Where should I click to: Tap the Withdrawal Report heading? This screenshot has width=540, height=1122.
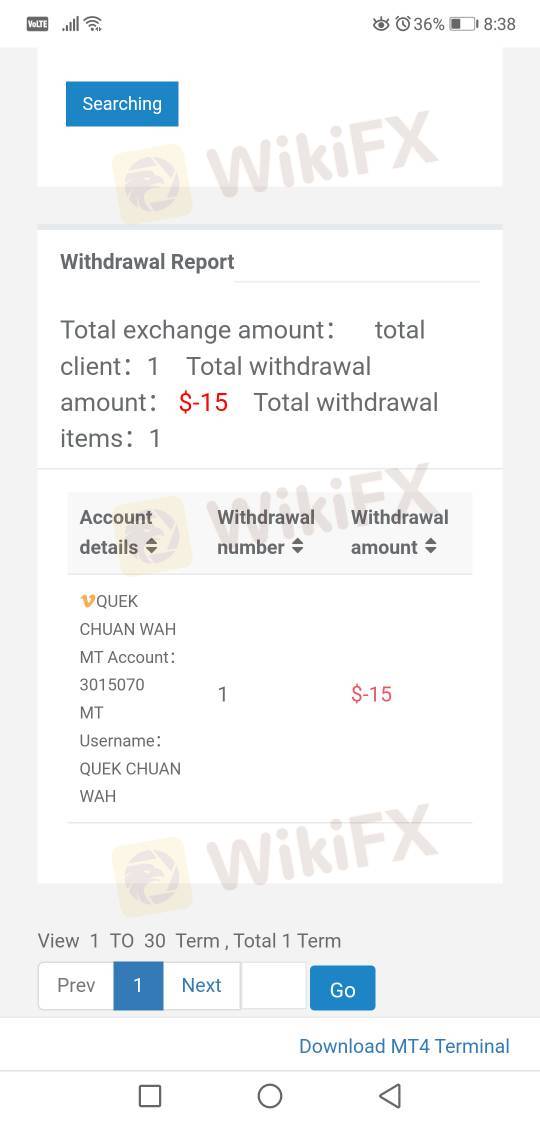(147, 262)
